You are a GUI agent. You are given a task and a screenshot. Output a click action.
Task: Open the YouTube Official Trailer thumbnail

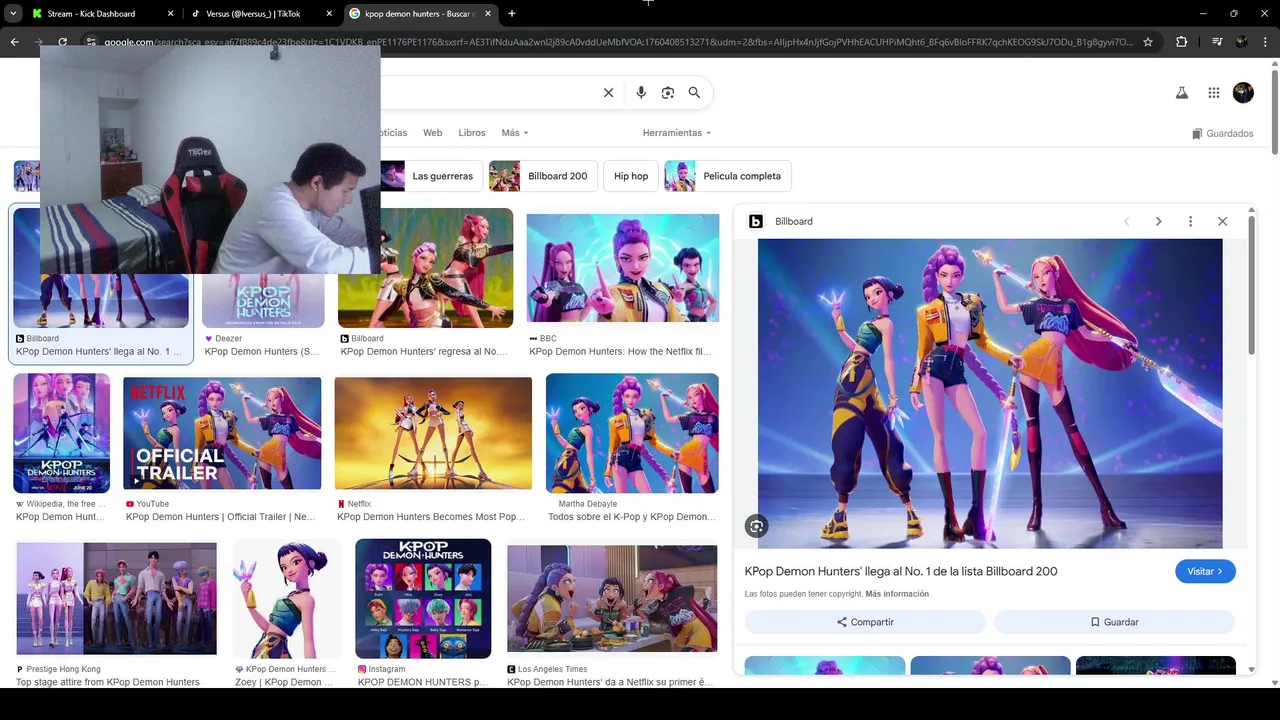pos(222,433)
